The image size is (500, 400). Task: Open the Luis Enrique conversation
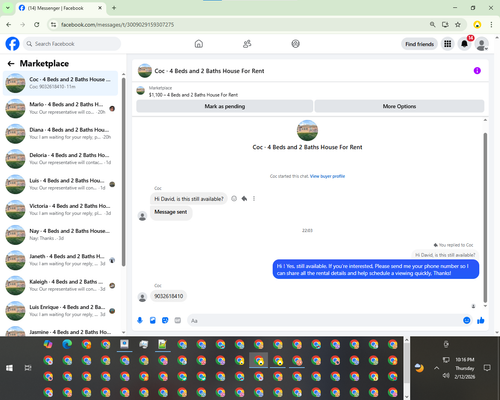60,311
